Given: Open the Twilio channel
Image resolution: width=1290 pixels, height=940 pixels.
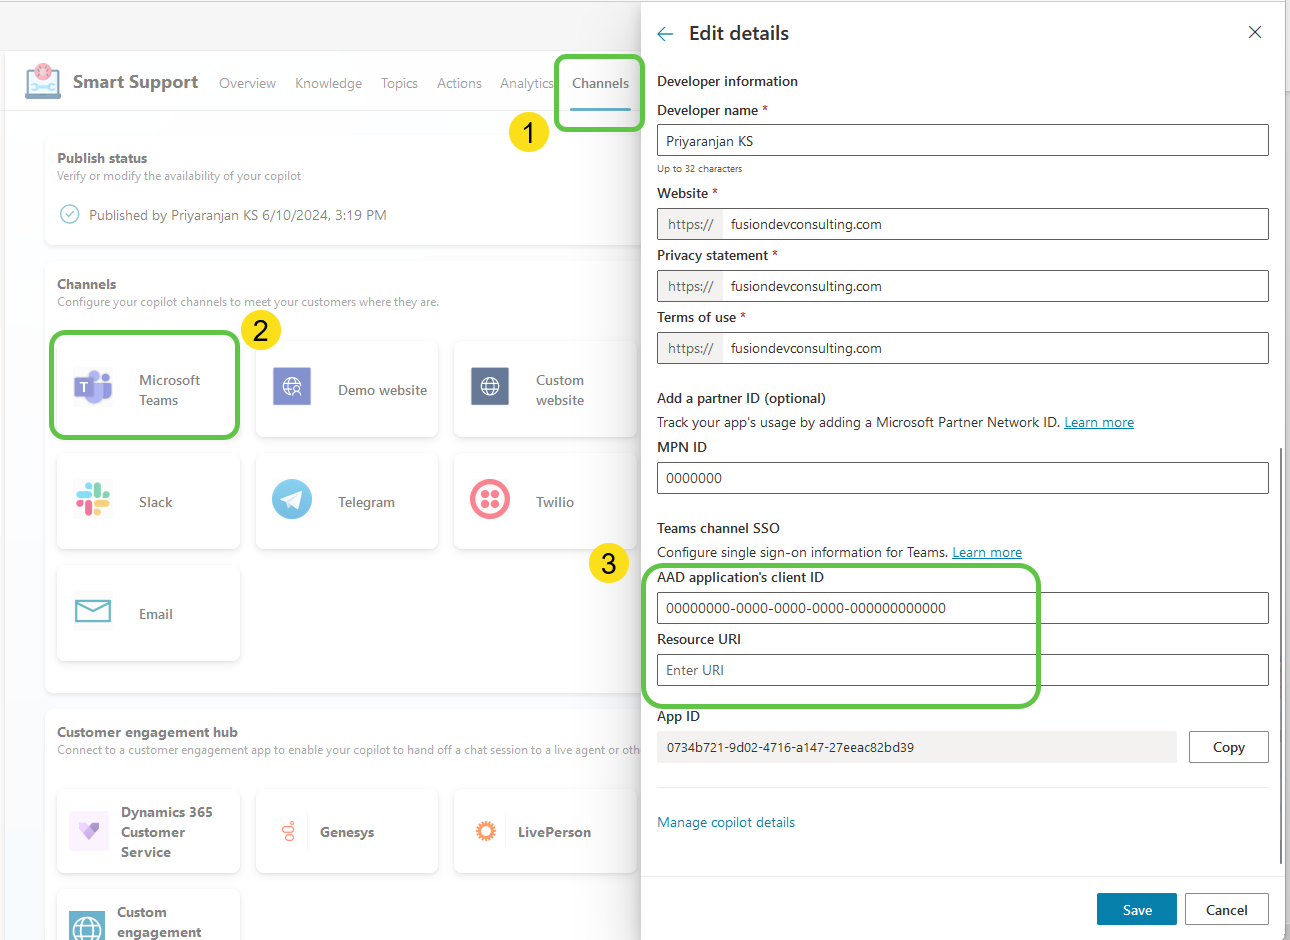Looking at the screenshot, I should 544,501.
